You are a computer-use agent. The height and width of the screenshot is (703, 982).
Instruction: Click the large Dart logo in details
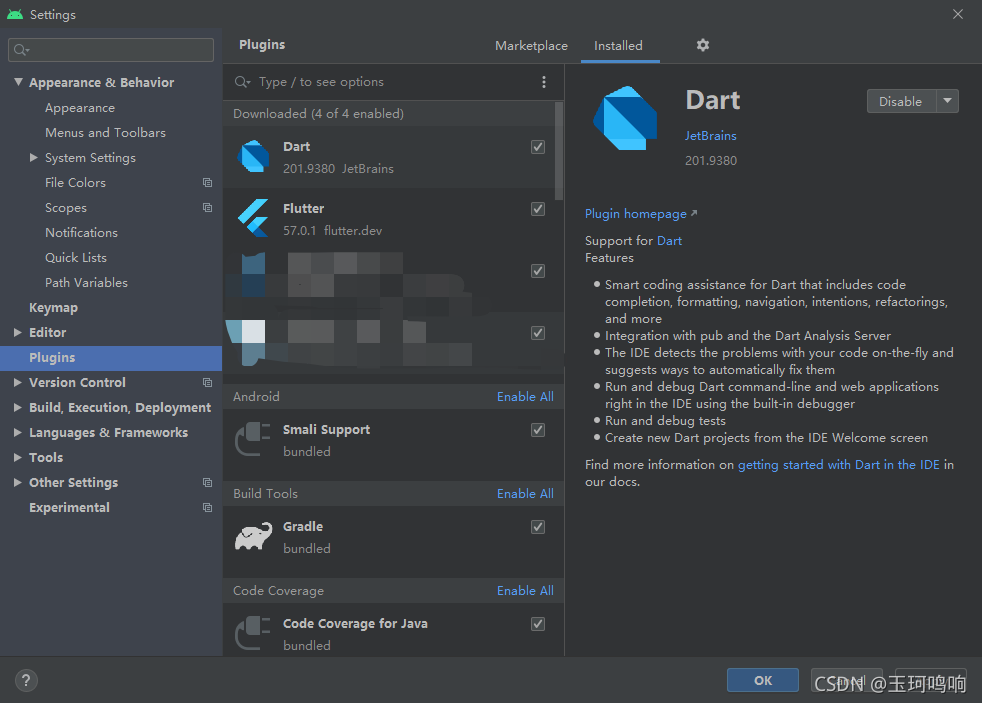(625, 118)
